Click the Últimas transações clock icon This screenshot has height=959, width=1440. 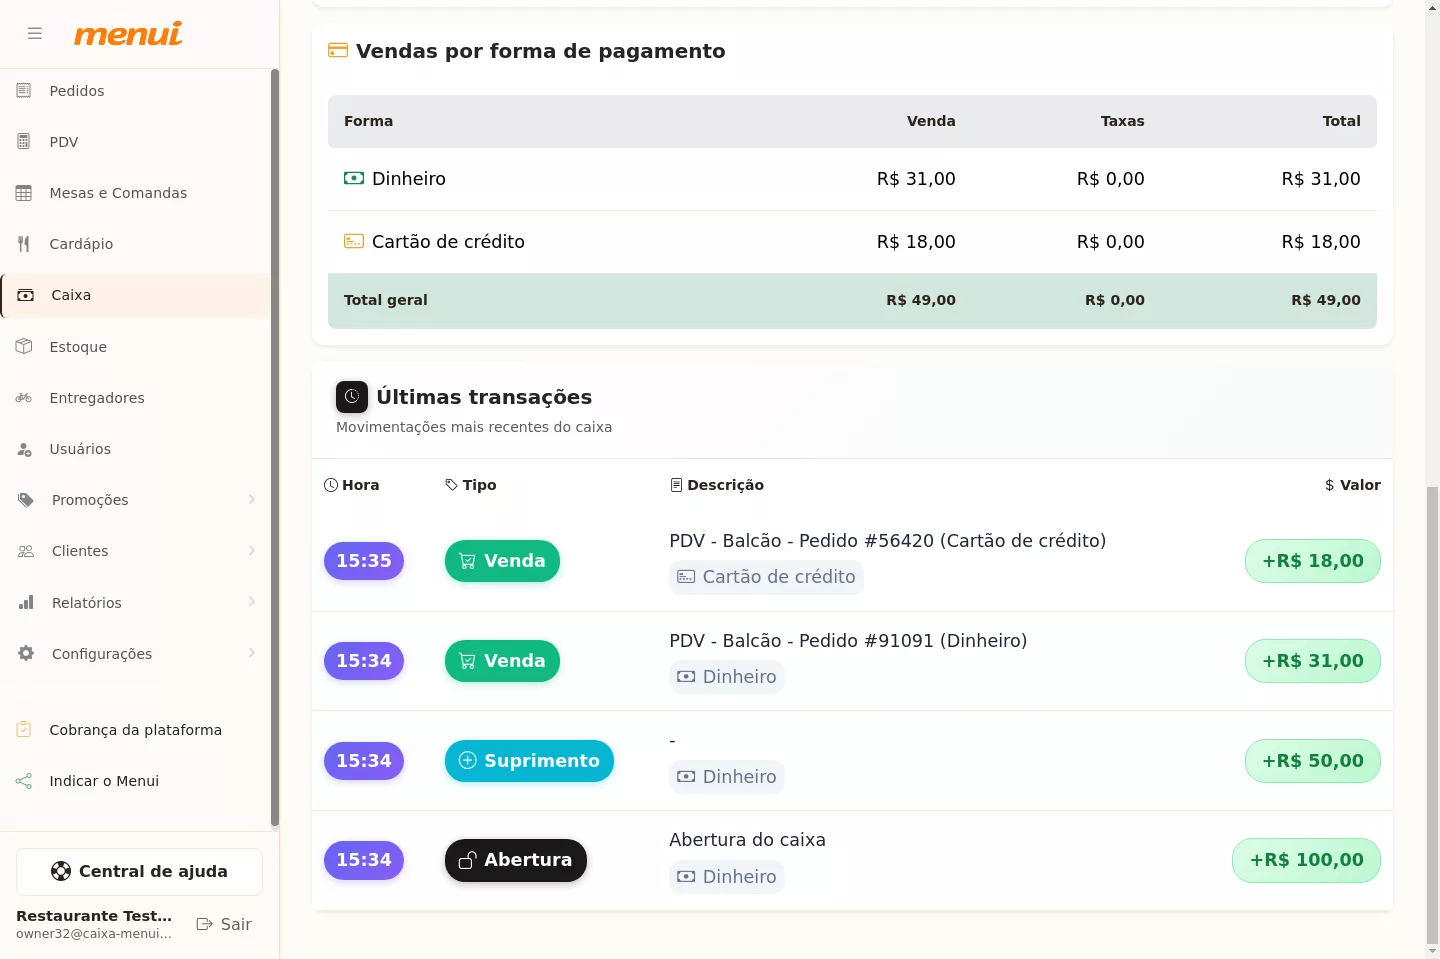point(352,397)
